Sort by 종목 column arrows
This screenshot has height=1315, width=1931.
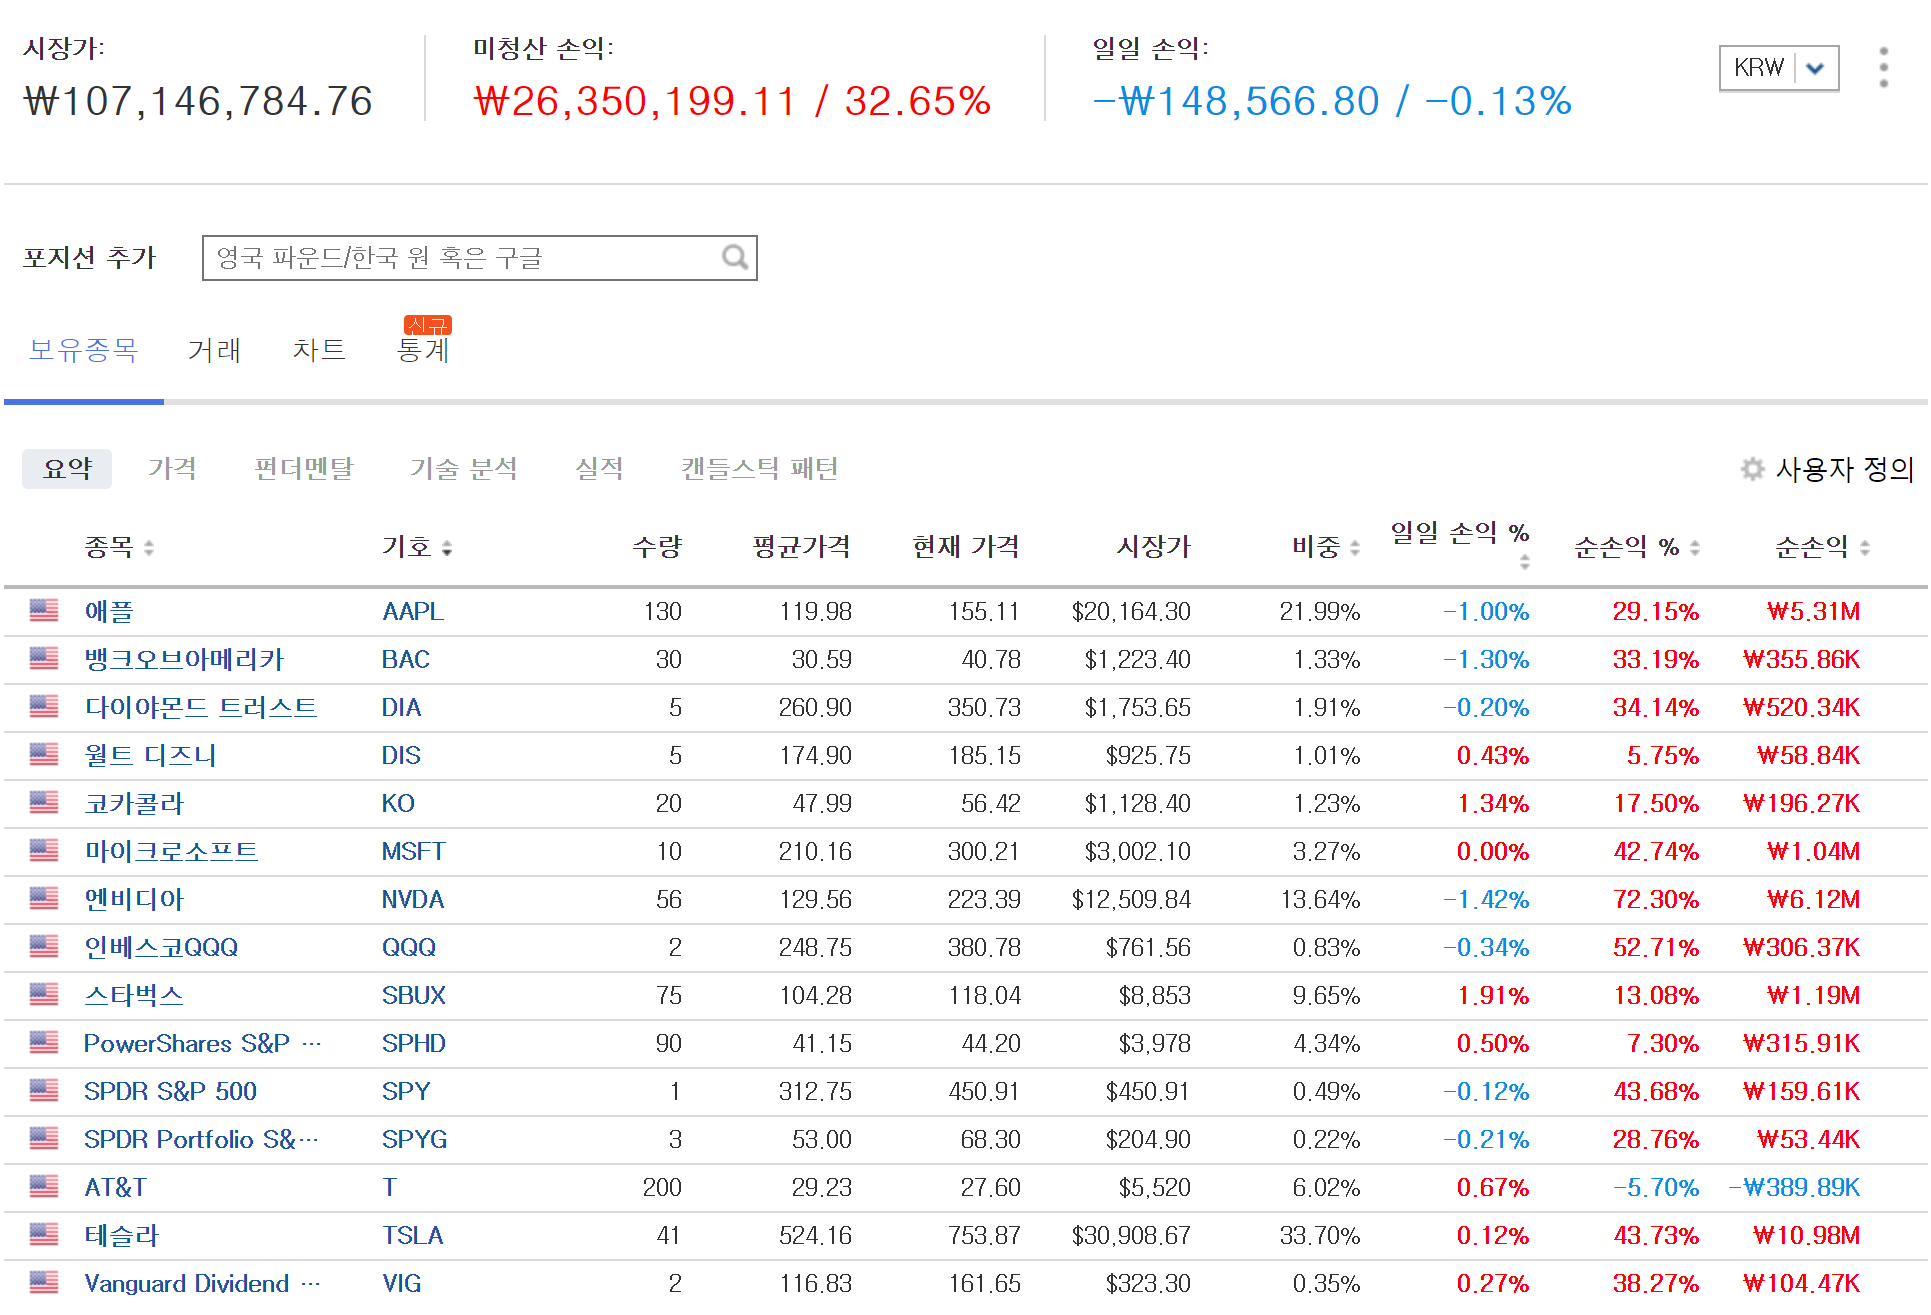pos(149,548)
